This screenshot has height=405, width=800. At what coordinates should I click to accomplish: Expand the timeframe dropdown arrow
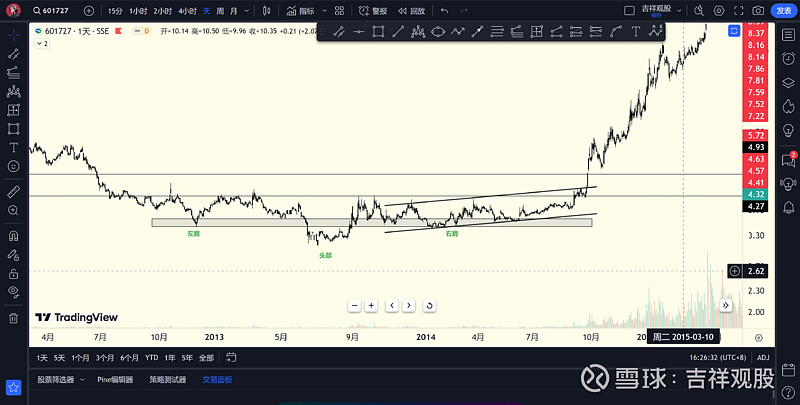247,11
